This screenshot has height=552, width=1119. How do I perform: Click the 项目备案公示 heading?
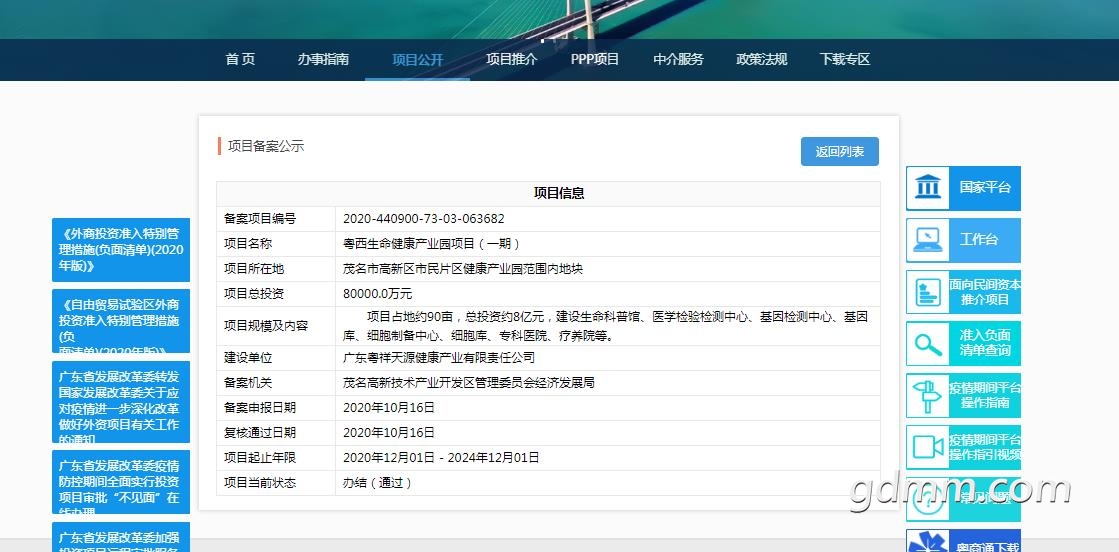(x=265, y=146)
